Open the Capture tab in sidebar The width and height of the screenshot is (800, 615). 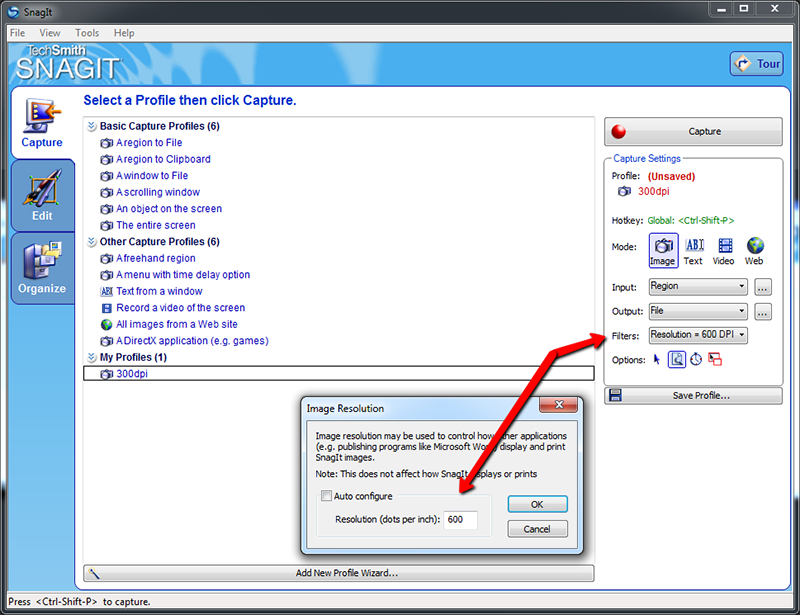[42, 123]
